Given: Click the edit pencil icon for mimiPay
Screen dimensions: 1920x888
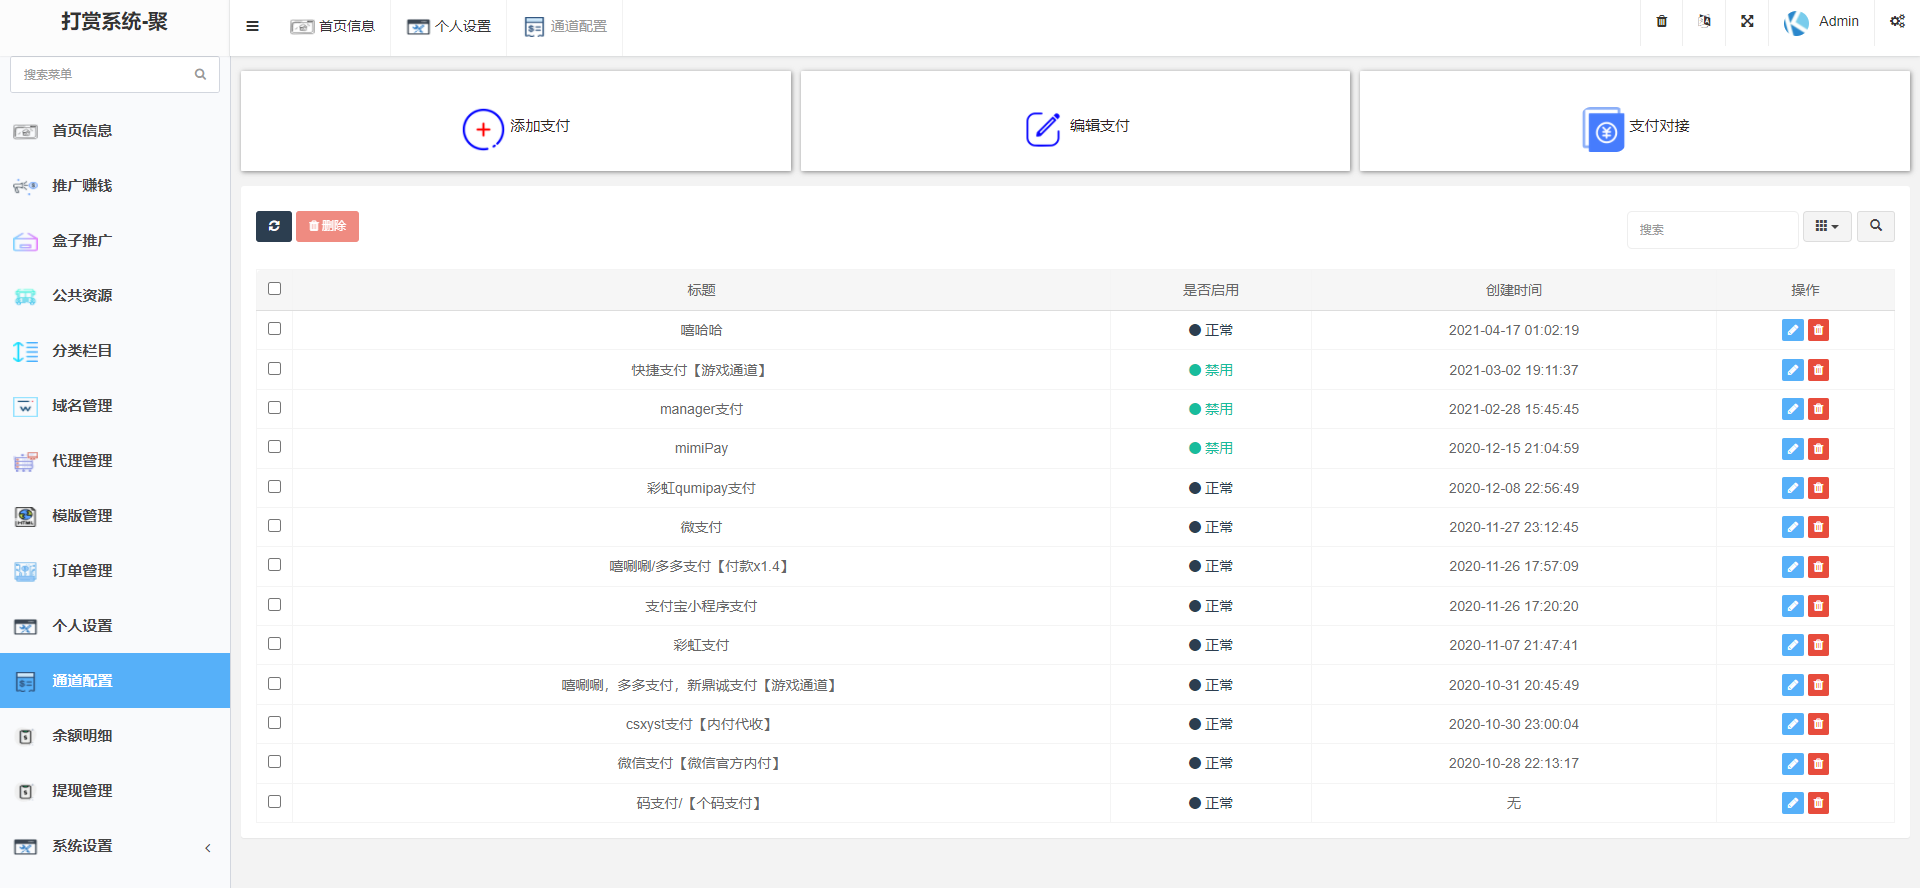Looking at the screenshot, I should 1792,449.
